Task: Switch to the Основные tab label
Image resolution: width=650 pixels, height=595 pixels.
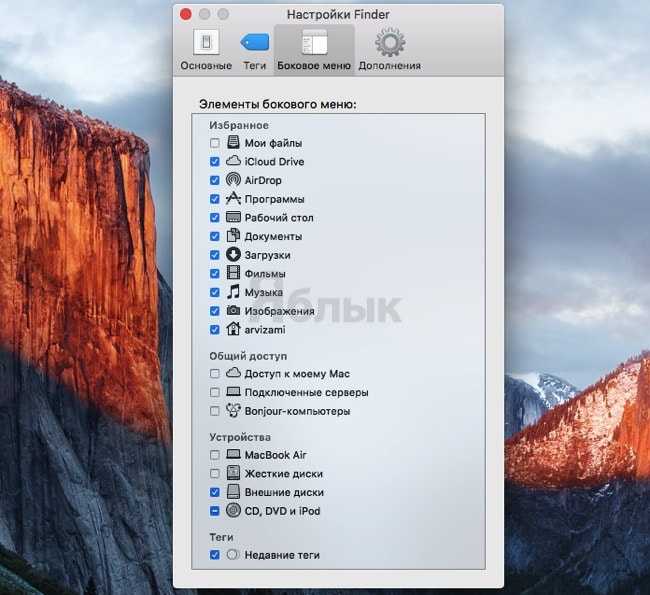Action: (206, 66)
